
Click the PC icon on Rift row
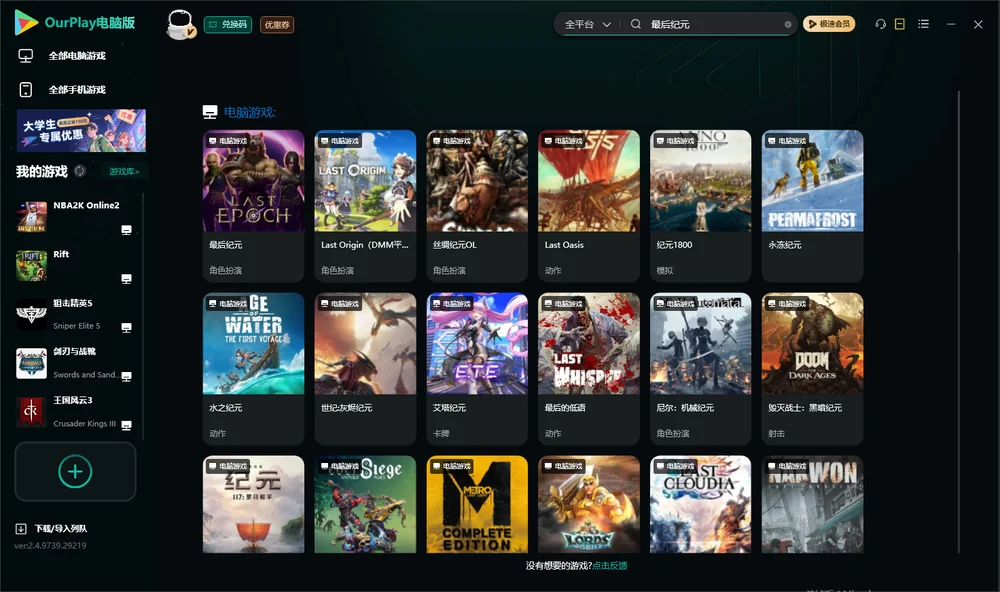126,279
